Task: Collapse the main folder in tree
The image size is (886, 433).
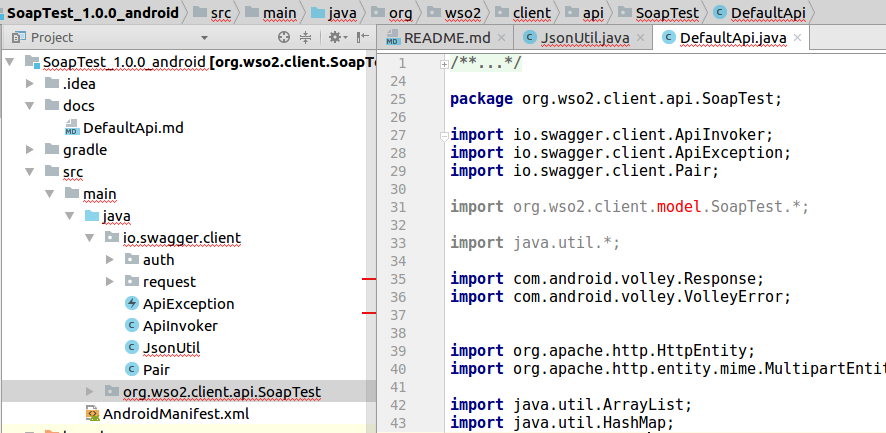Action: [x=50, y=194]
